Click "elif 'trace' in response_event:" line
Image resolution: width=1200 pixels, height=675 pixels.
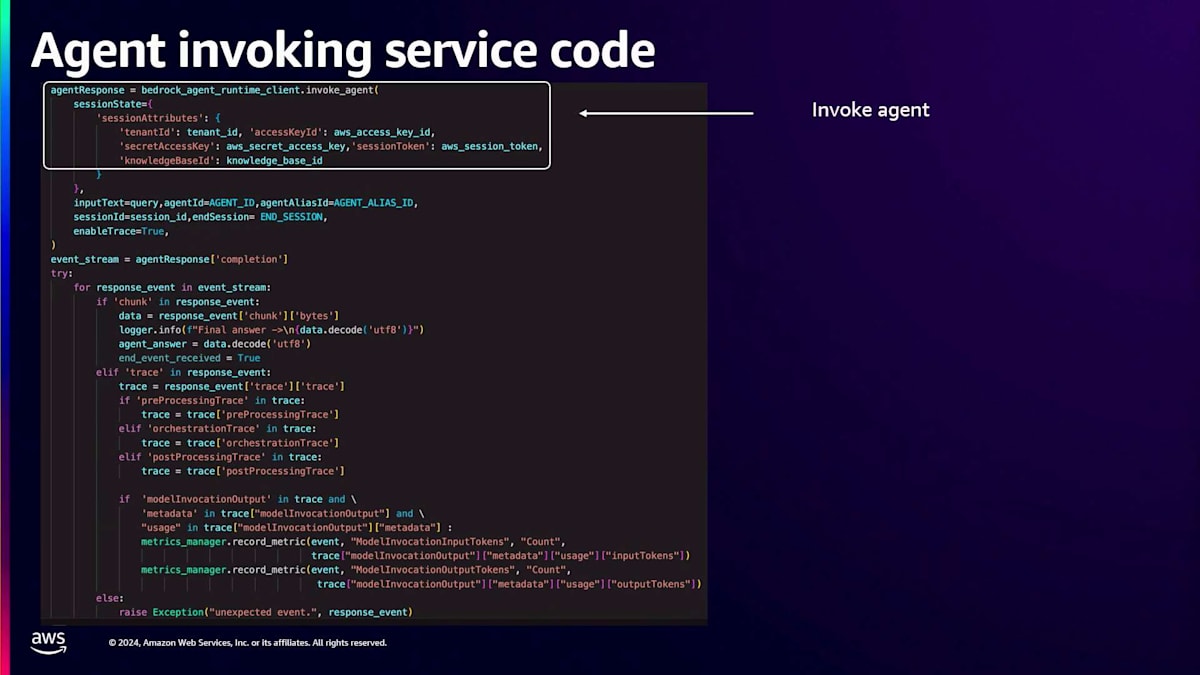point(183,372)
